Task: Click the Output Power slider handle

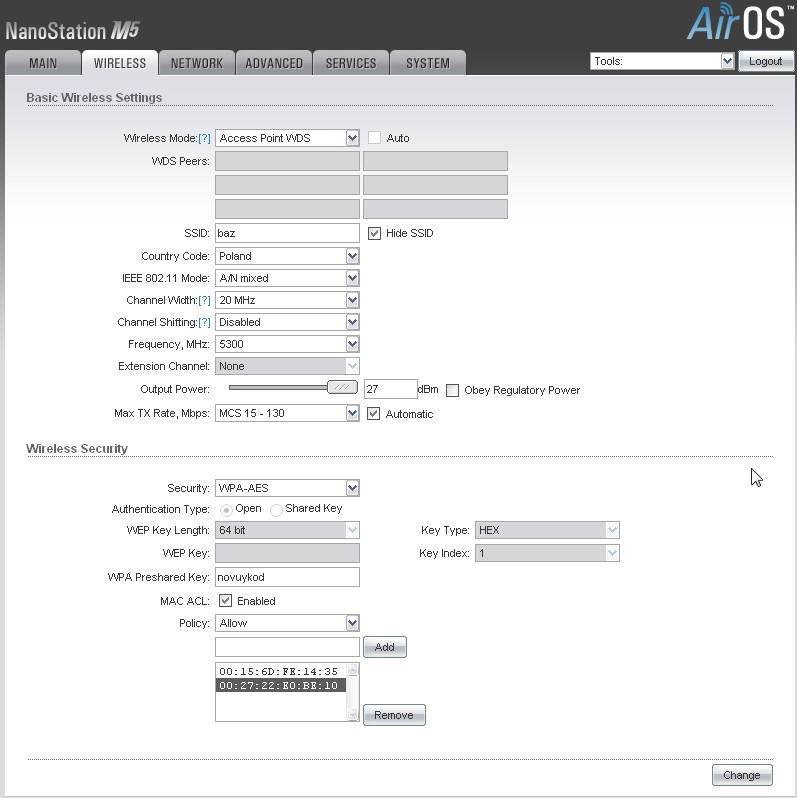Action: 342,387
